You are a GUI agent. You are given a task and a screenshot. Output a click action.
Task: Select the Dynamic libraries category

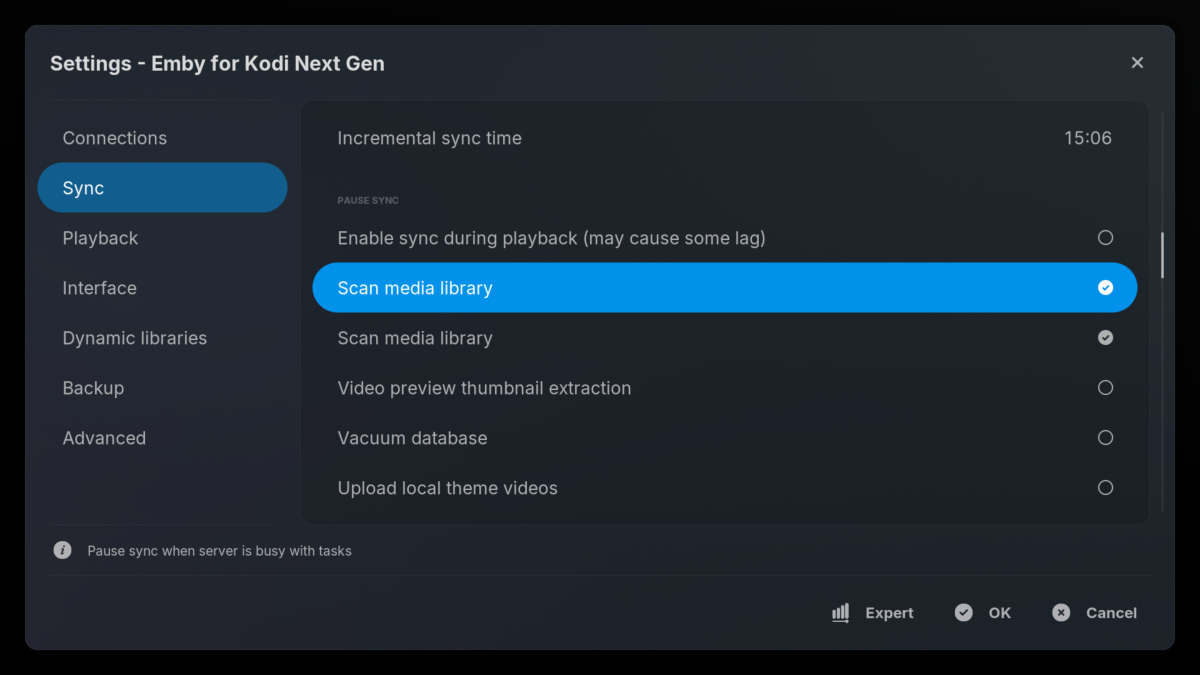[x=135, y=338]
